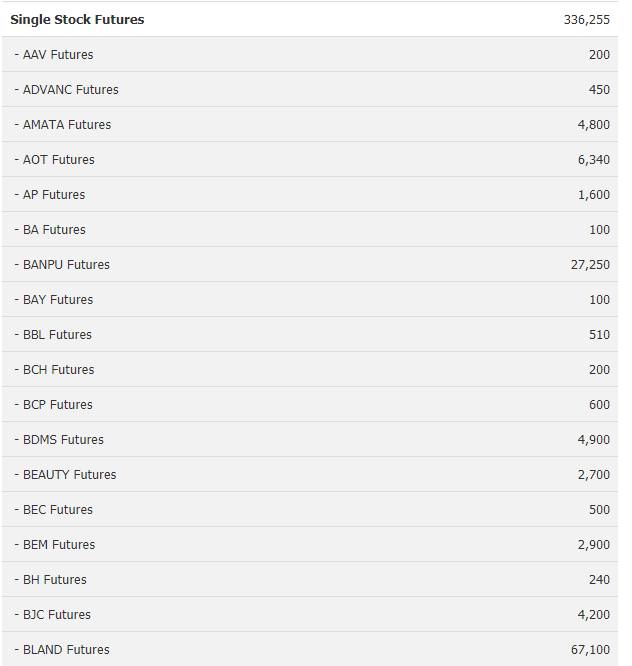Open the BANPU Futures entry

pyautogui.click(x=66, y=265)
